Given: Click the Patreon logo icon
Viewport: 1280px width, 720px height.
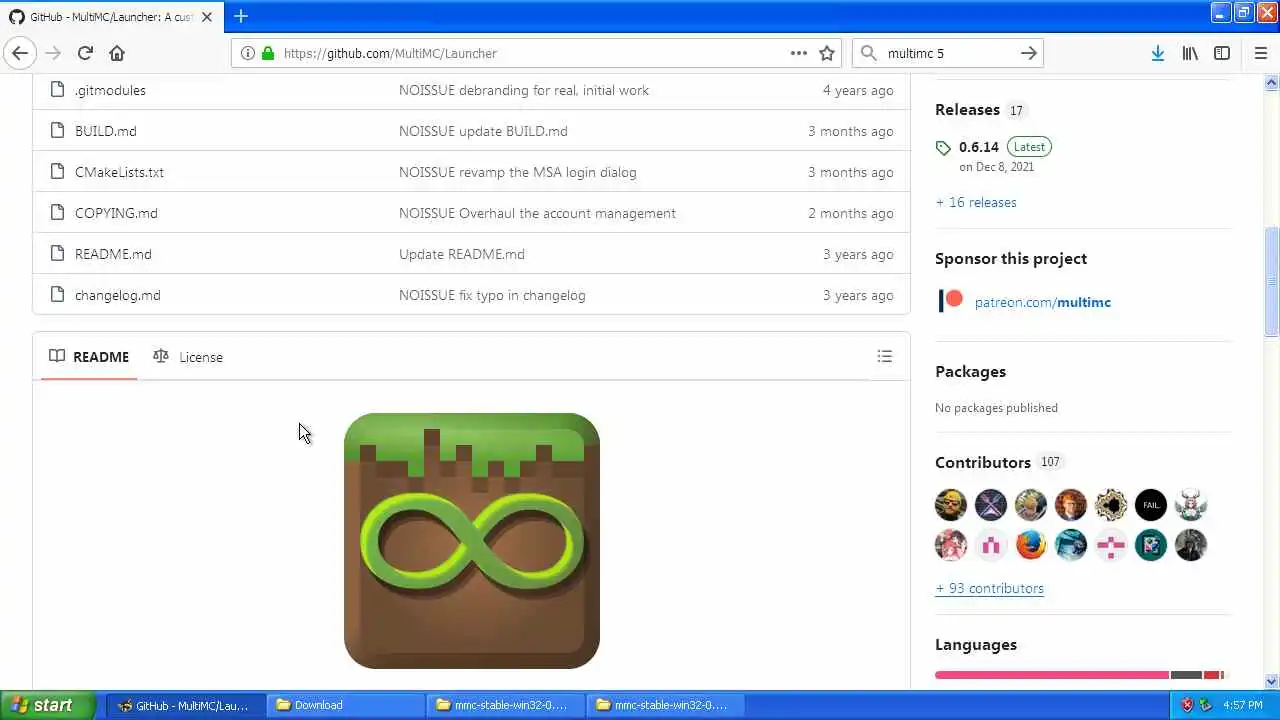Looking at the screenshot, I should tap(951, 300).
